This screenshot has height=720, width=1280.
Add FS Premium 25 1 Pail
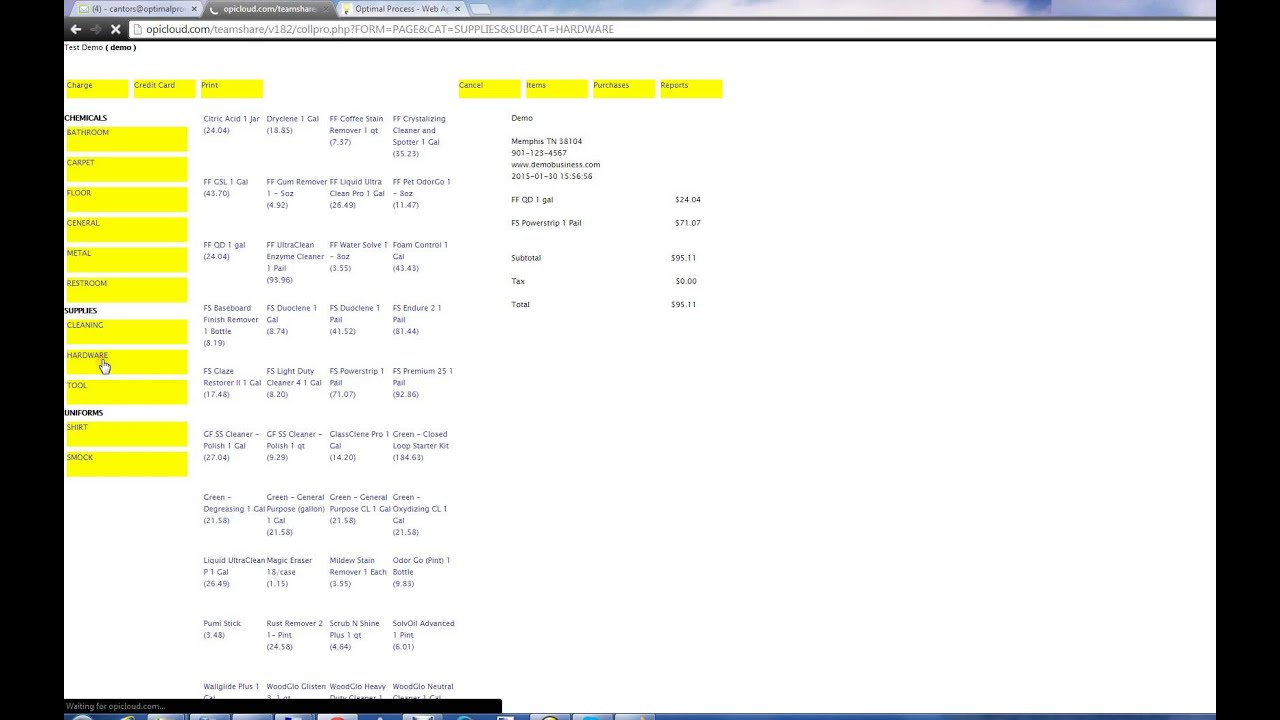coord(422,382)
